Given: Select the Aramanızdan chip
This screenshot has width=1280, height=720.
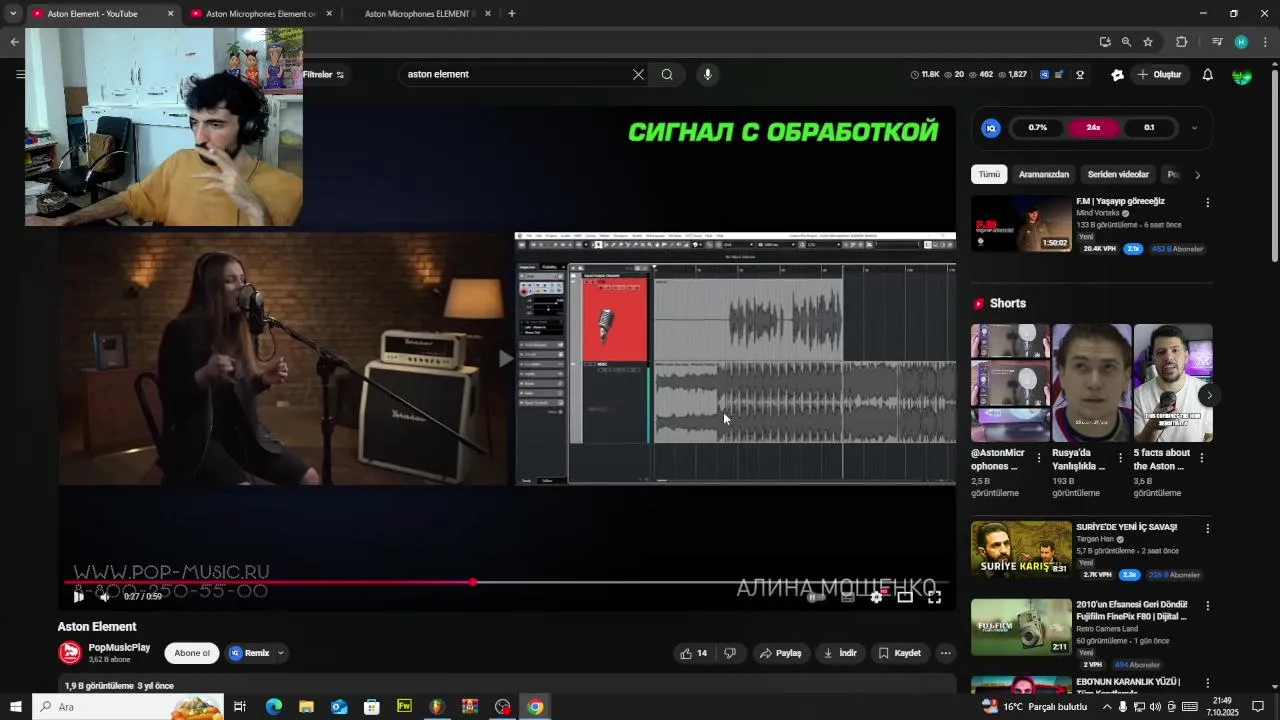Looking at the screenshot, I should 1044,174.
